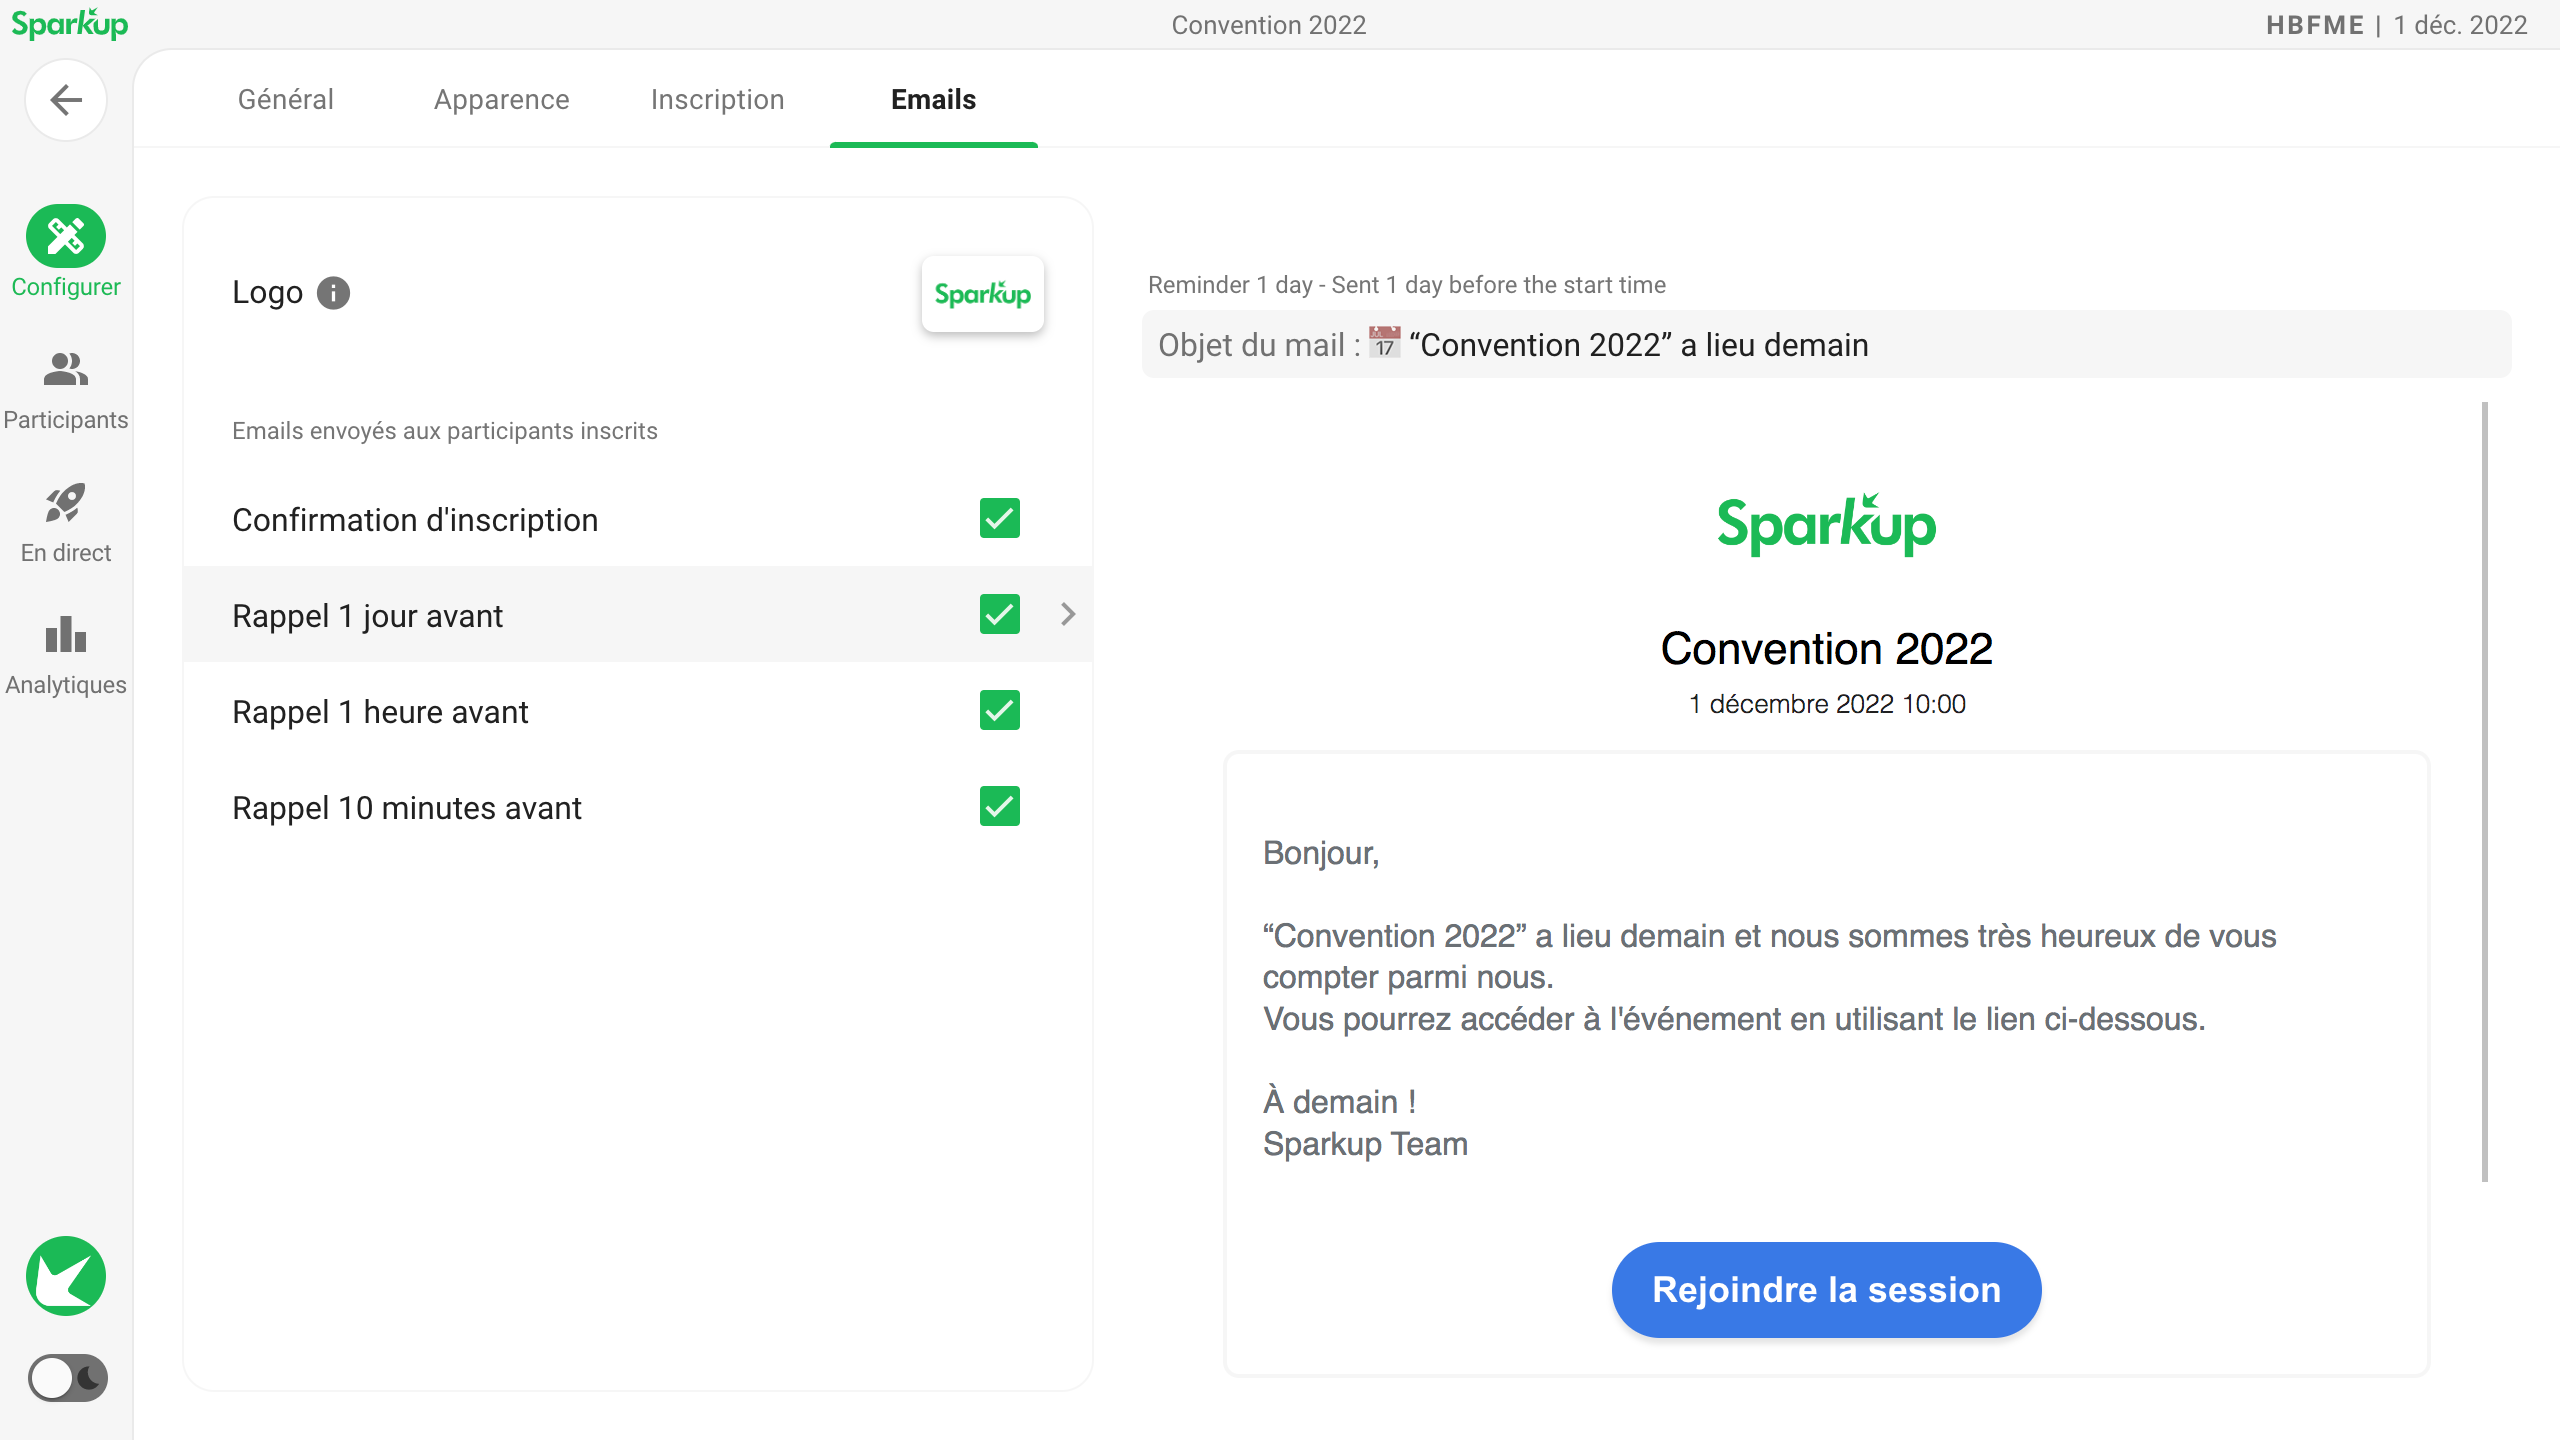Select Confirmation d'inscription email row
2560x1440 pixels.
(x=415, y=520)
